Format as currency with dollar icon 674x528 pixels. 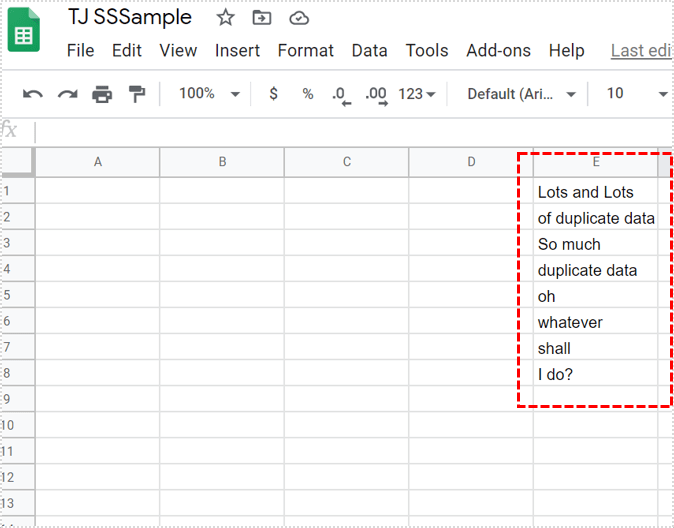(274, 94)
